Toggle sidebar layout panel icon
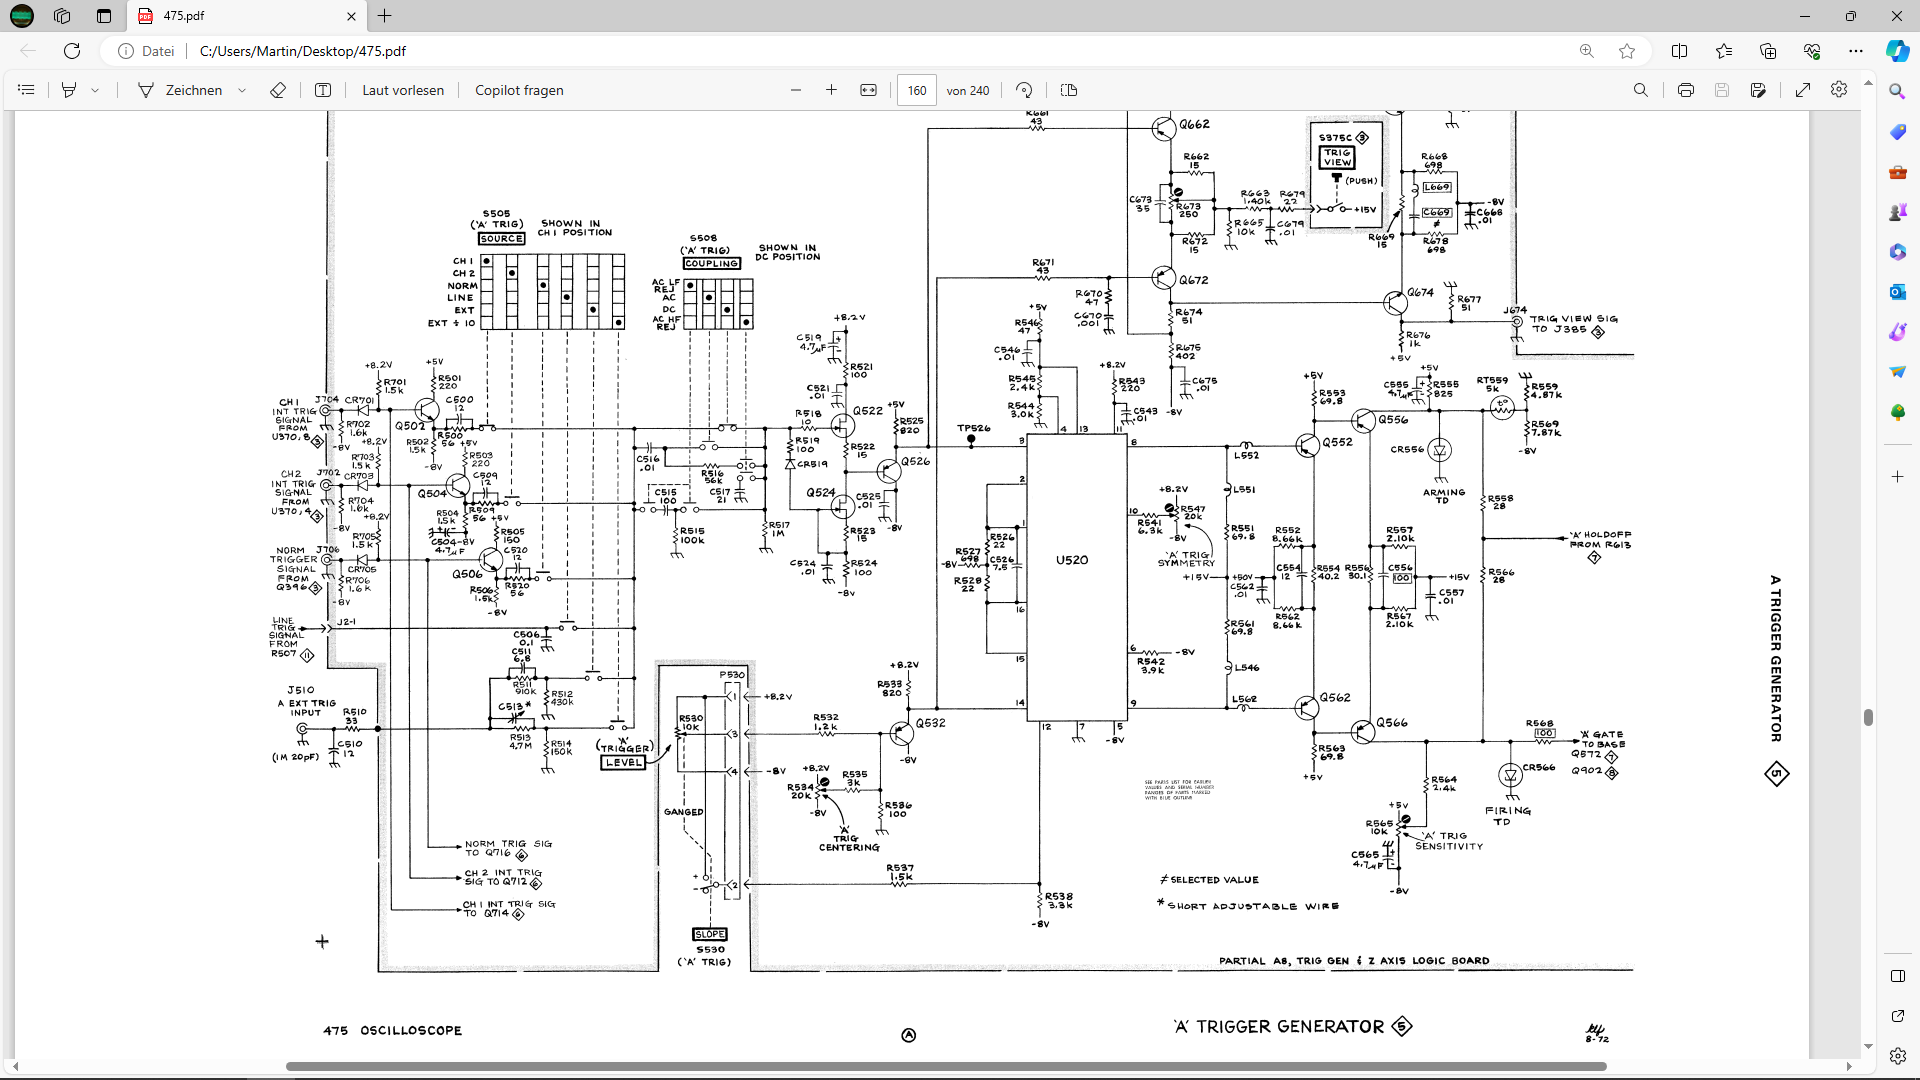This screenshot has height=1080, width=1920. [1897, 976]
